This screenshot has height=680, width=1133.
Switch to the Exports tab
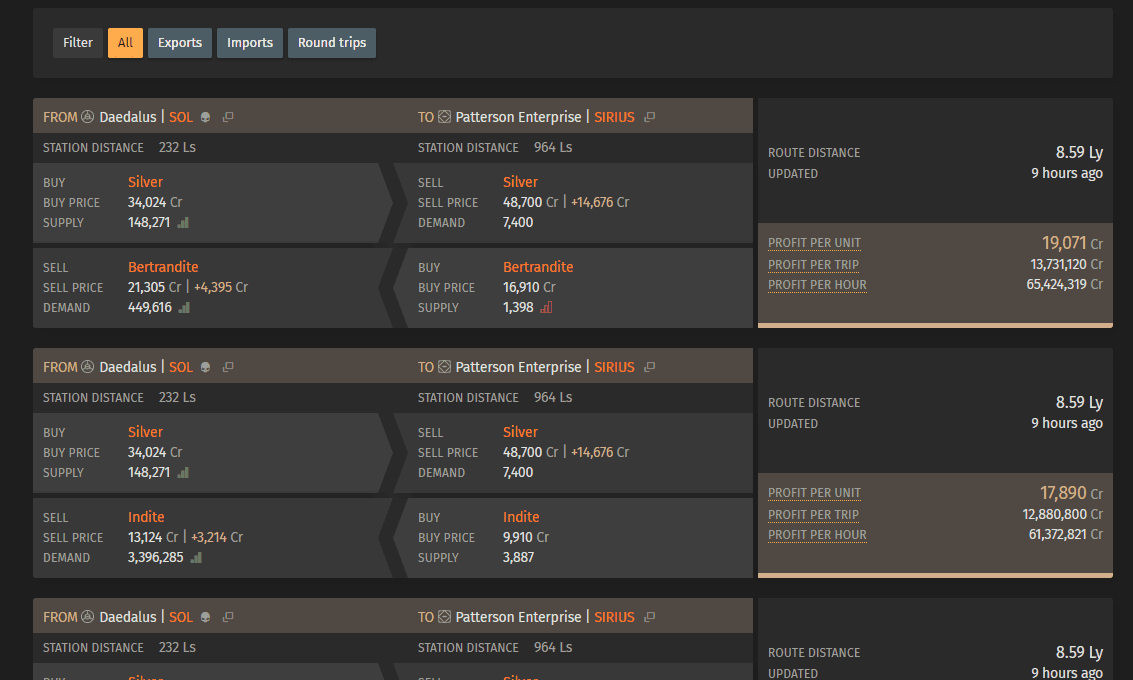180,43
